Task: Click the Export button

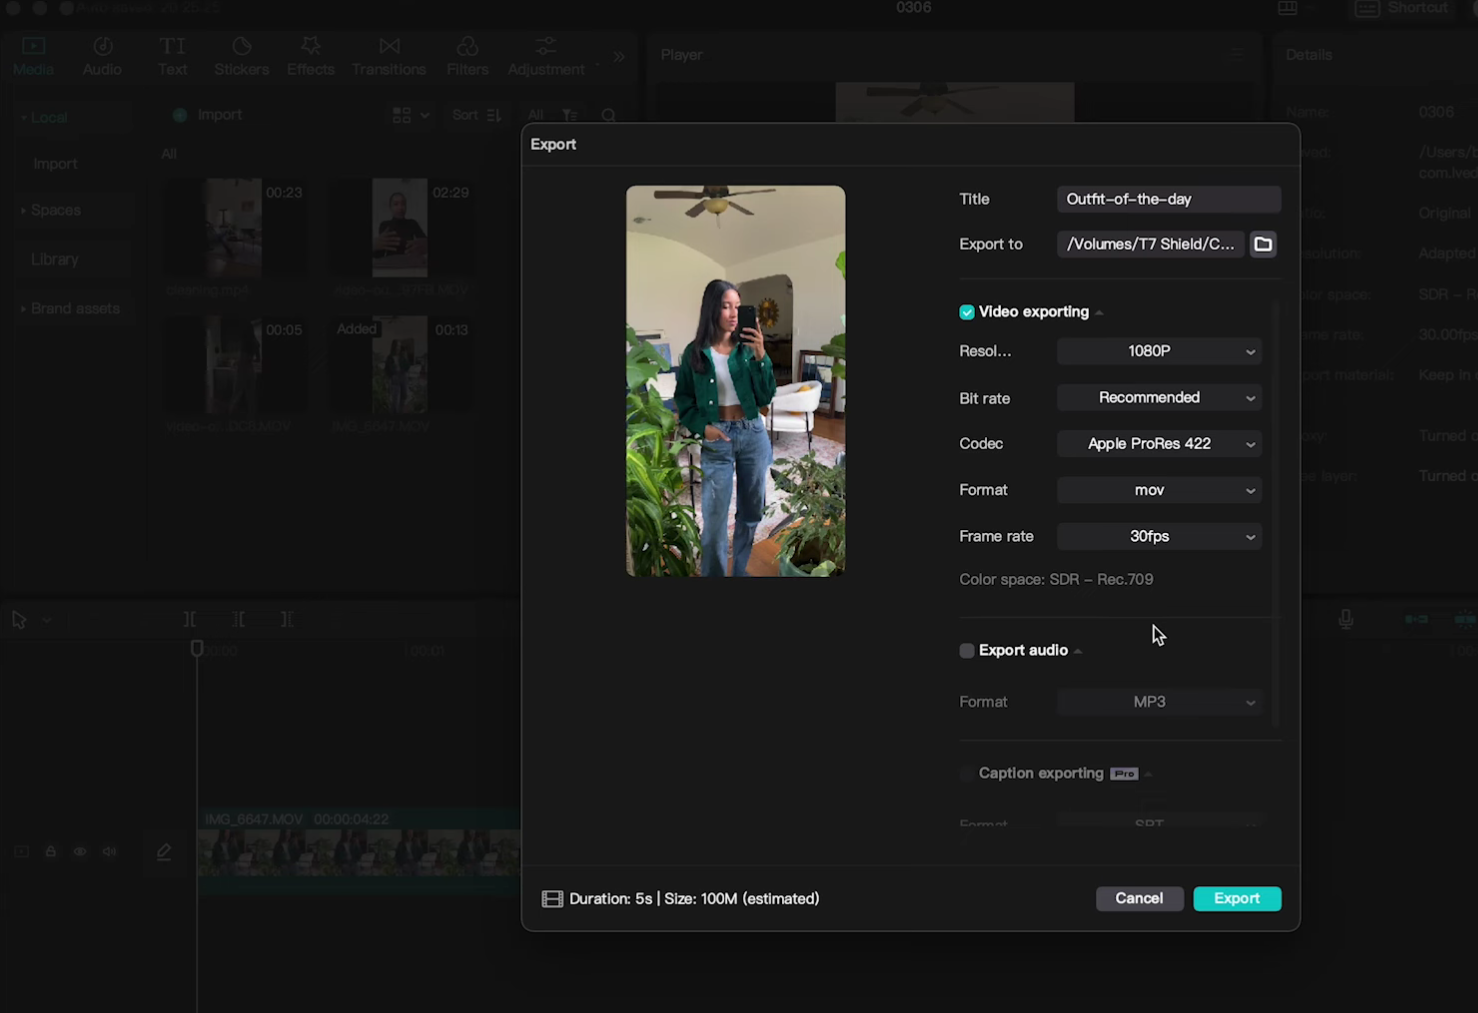Action: pyautogui.click(x=1237, y=899)
